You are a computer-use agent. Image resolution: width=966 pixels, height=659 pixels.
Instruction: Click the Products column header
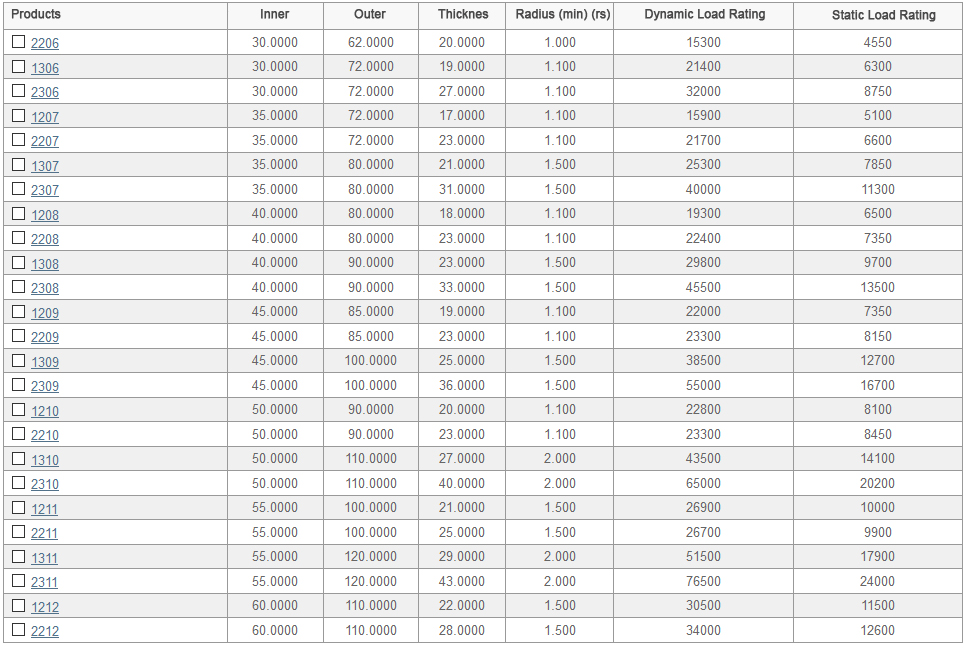pyautogui.click(x=36, y=14)
